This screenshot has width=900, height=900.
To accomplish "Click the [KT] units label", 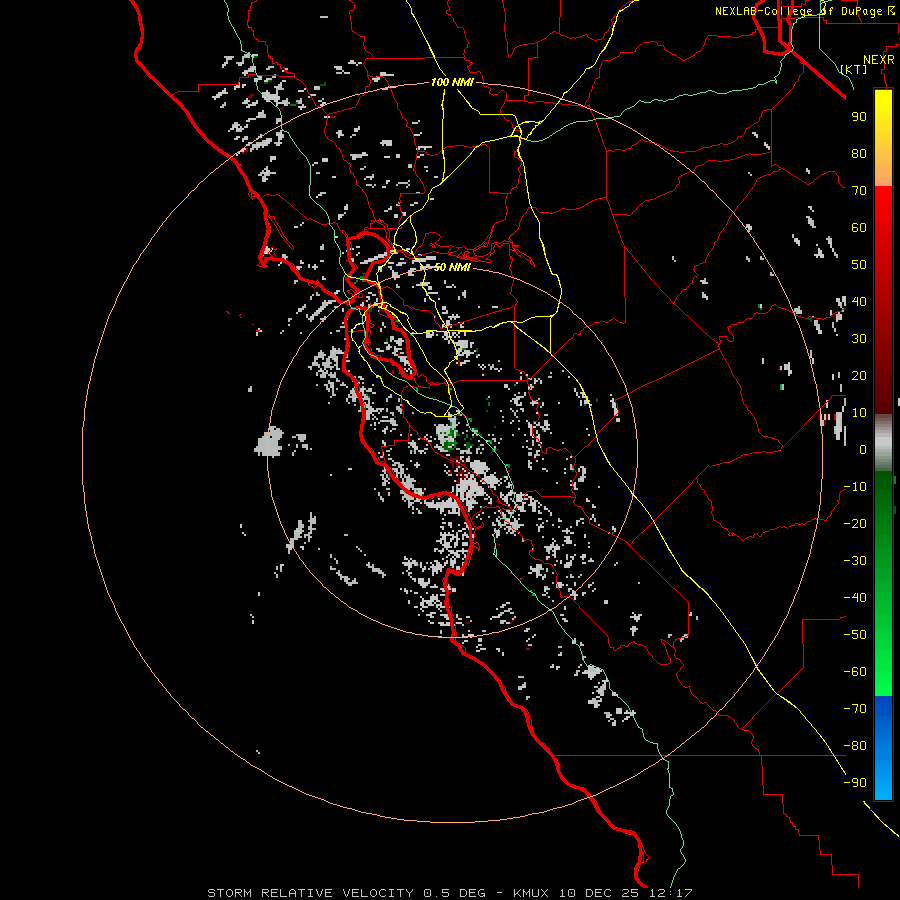I will [854, 69].
